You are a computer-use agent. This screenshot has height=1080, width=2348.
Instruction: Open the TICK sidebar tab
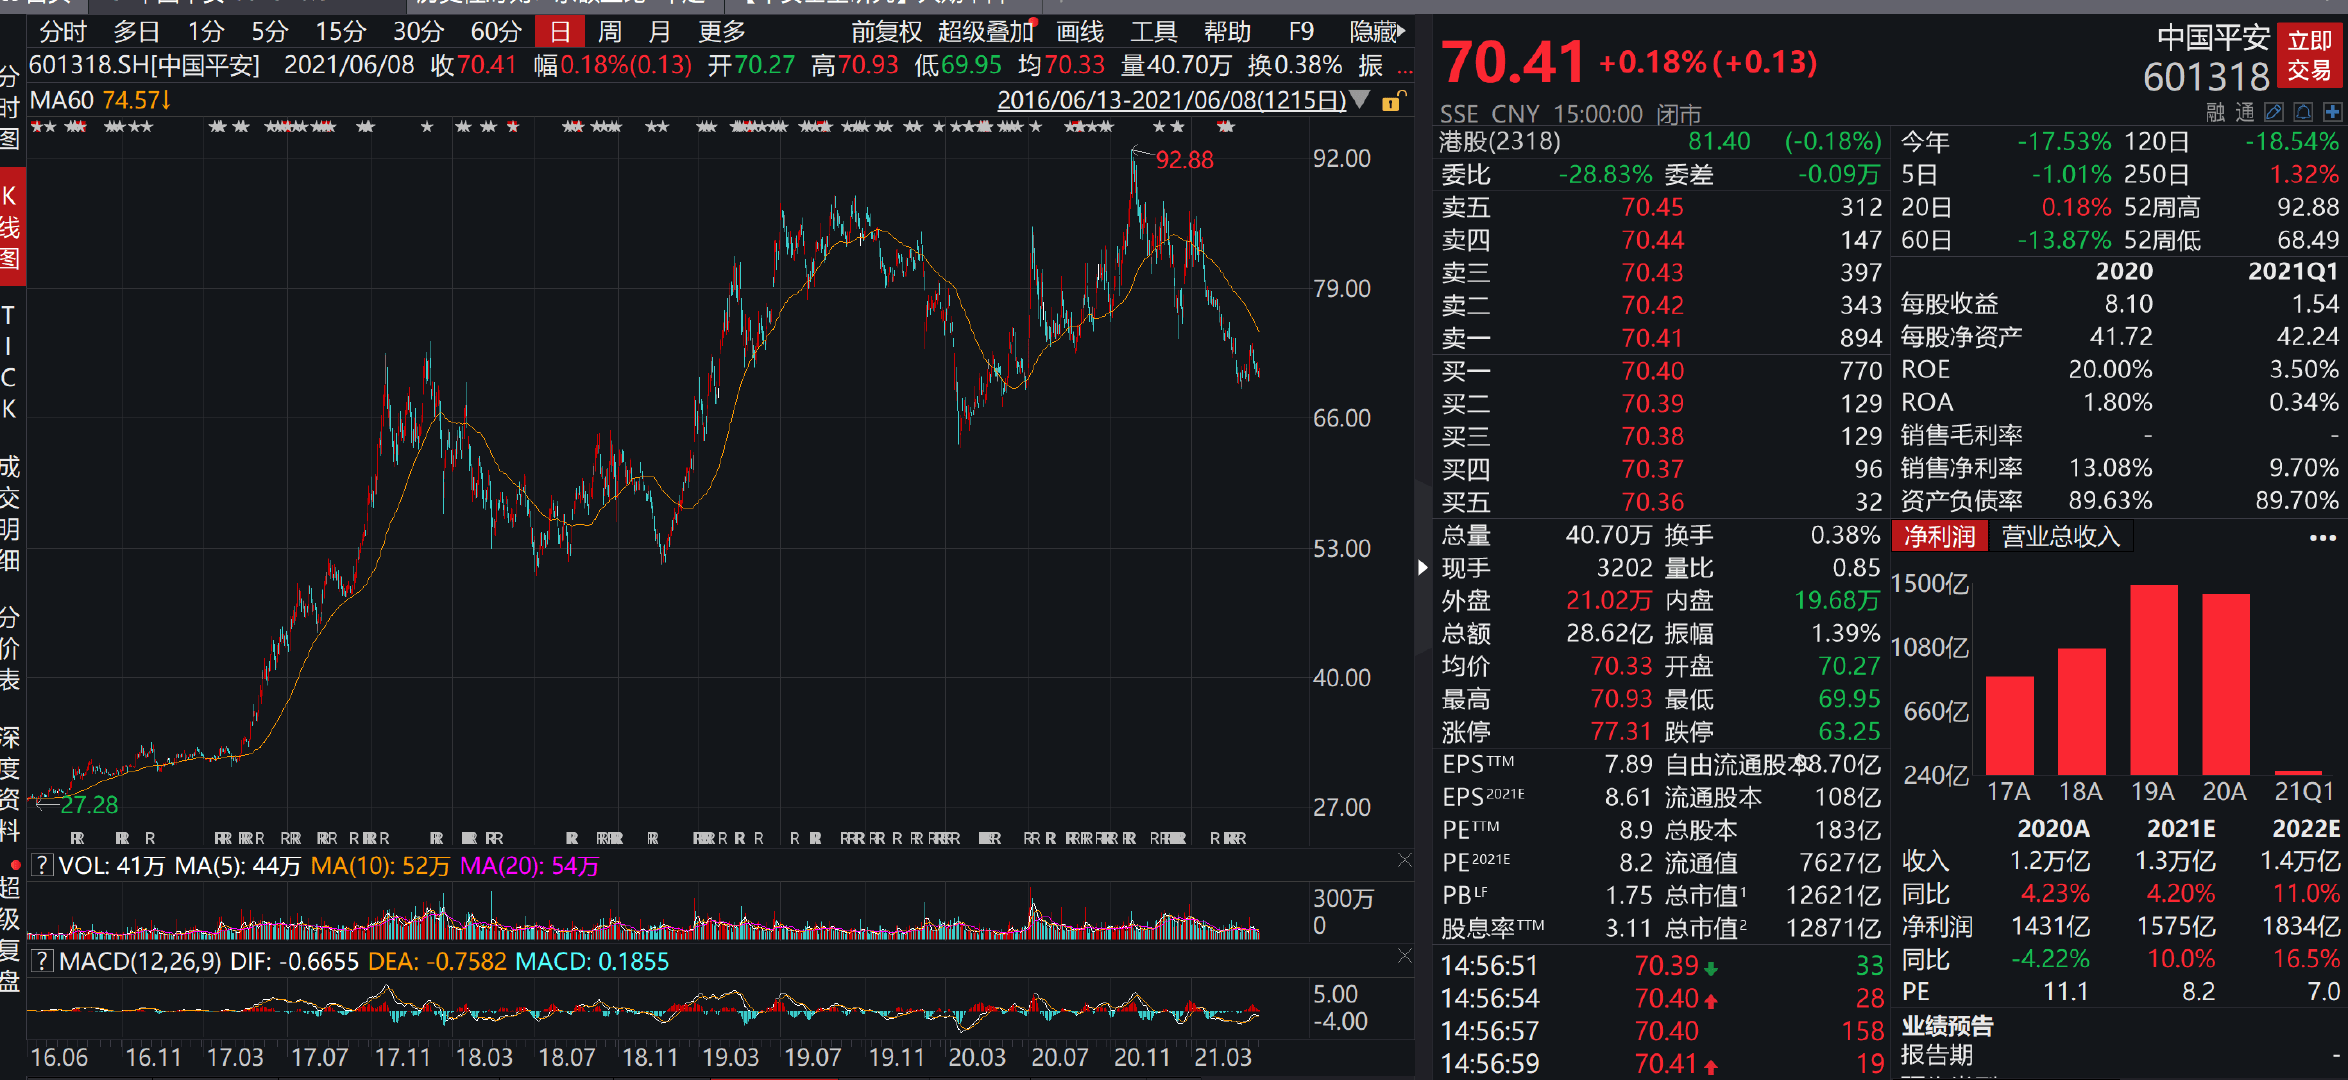tap(9, 362)
